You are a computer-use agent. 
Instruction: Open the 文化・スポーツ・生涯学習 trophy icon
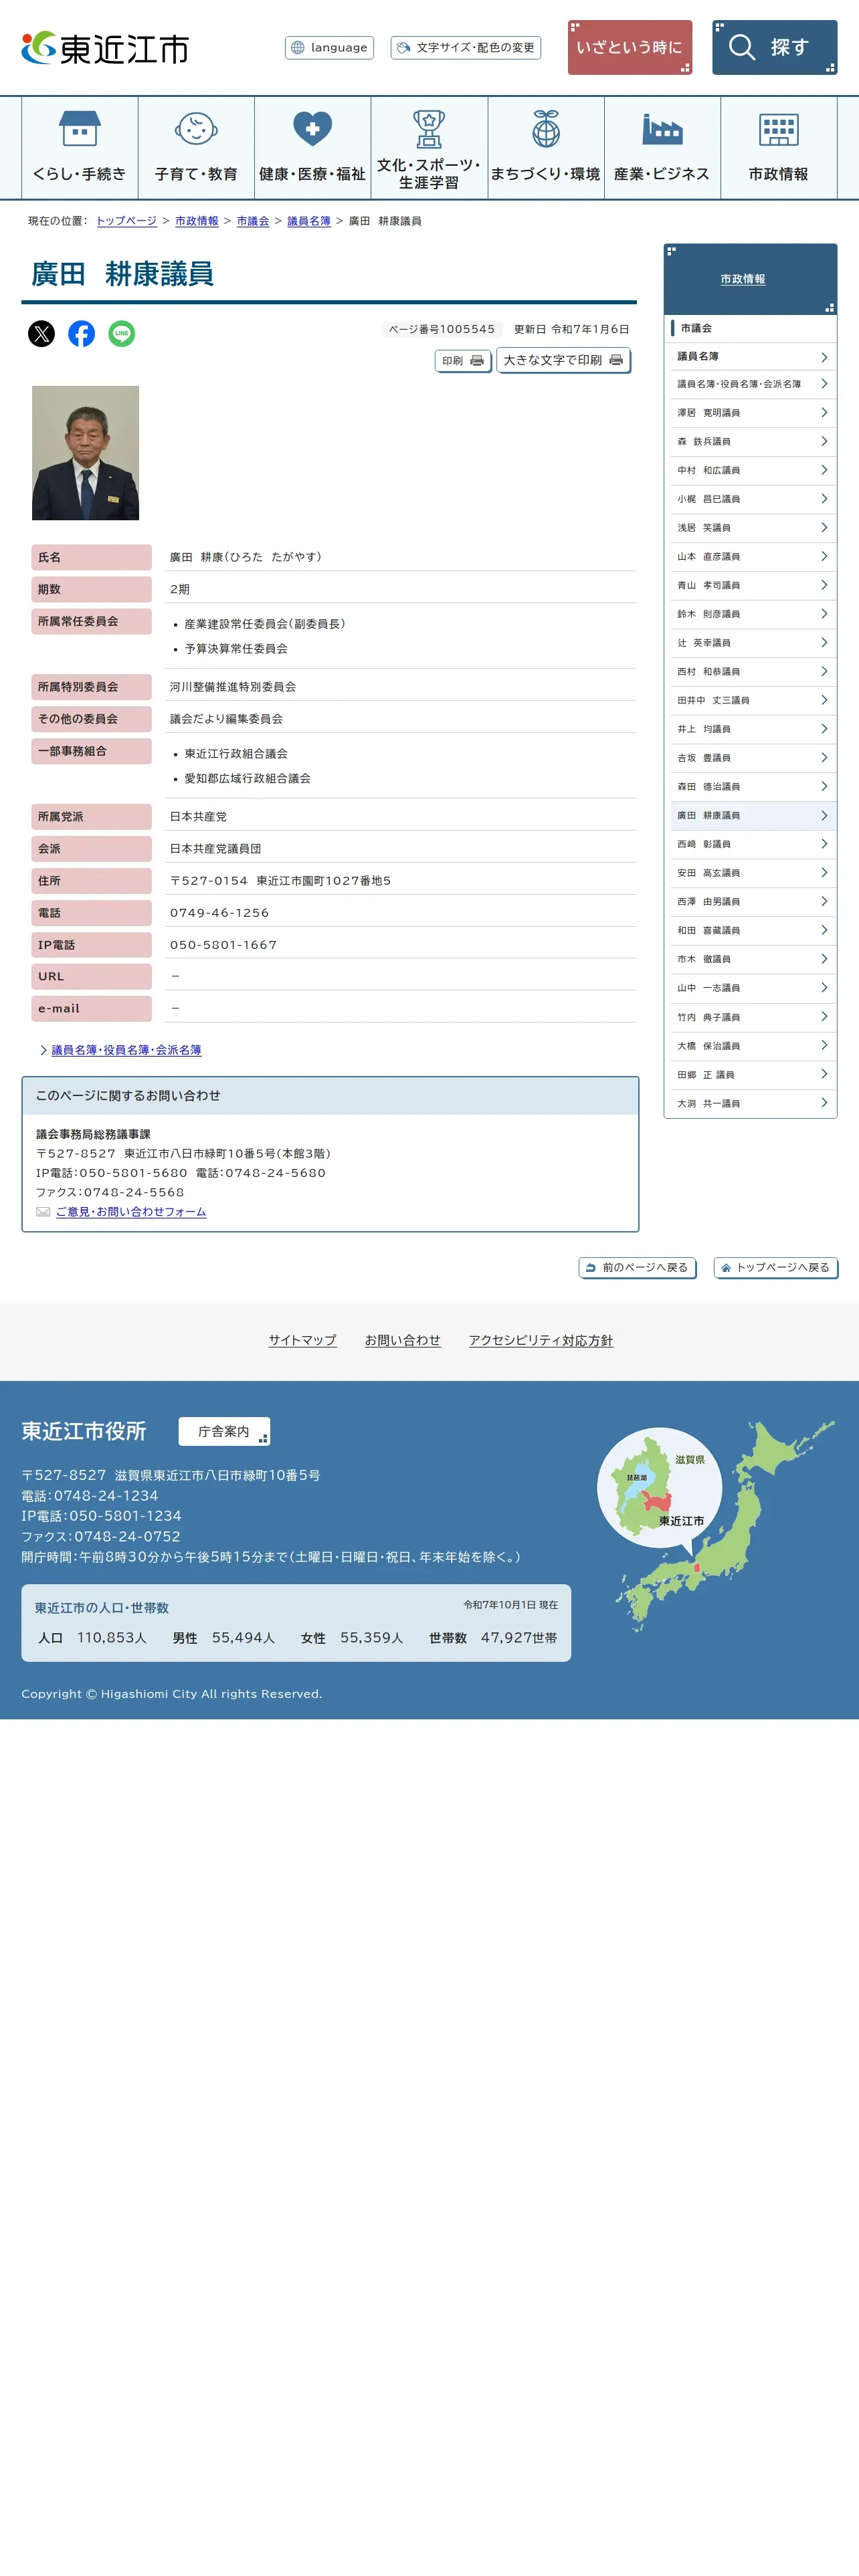pyautogui.click(x=429, y=129)
